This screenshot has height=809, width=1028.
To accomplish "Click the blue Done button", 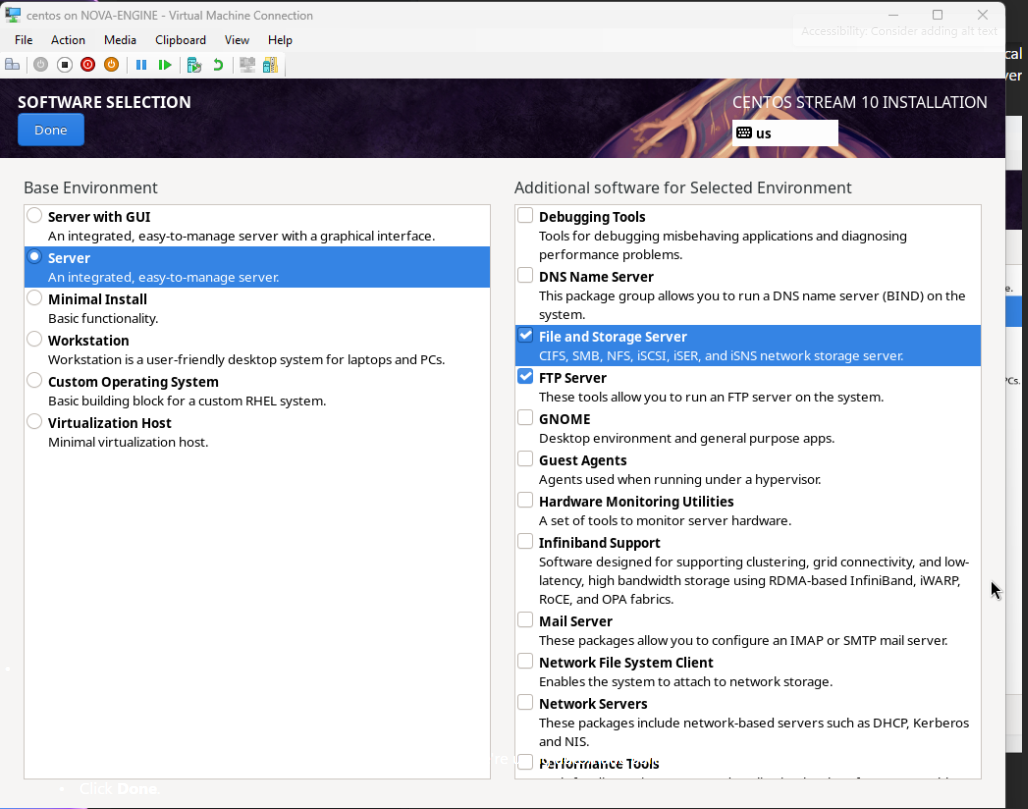I will coord(51,130).
